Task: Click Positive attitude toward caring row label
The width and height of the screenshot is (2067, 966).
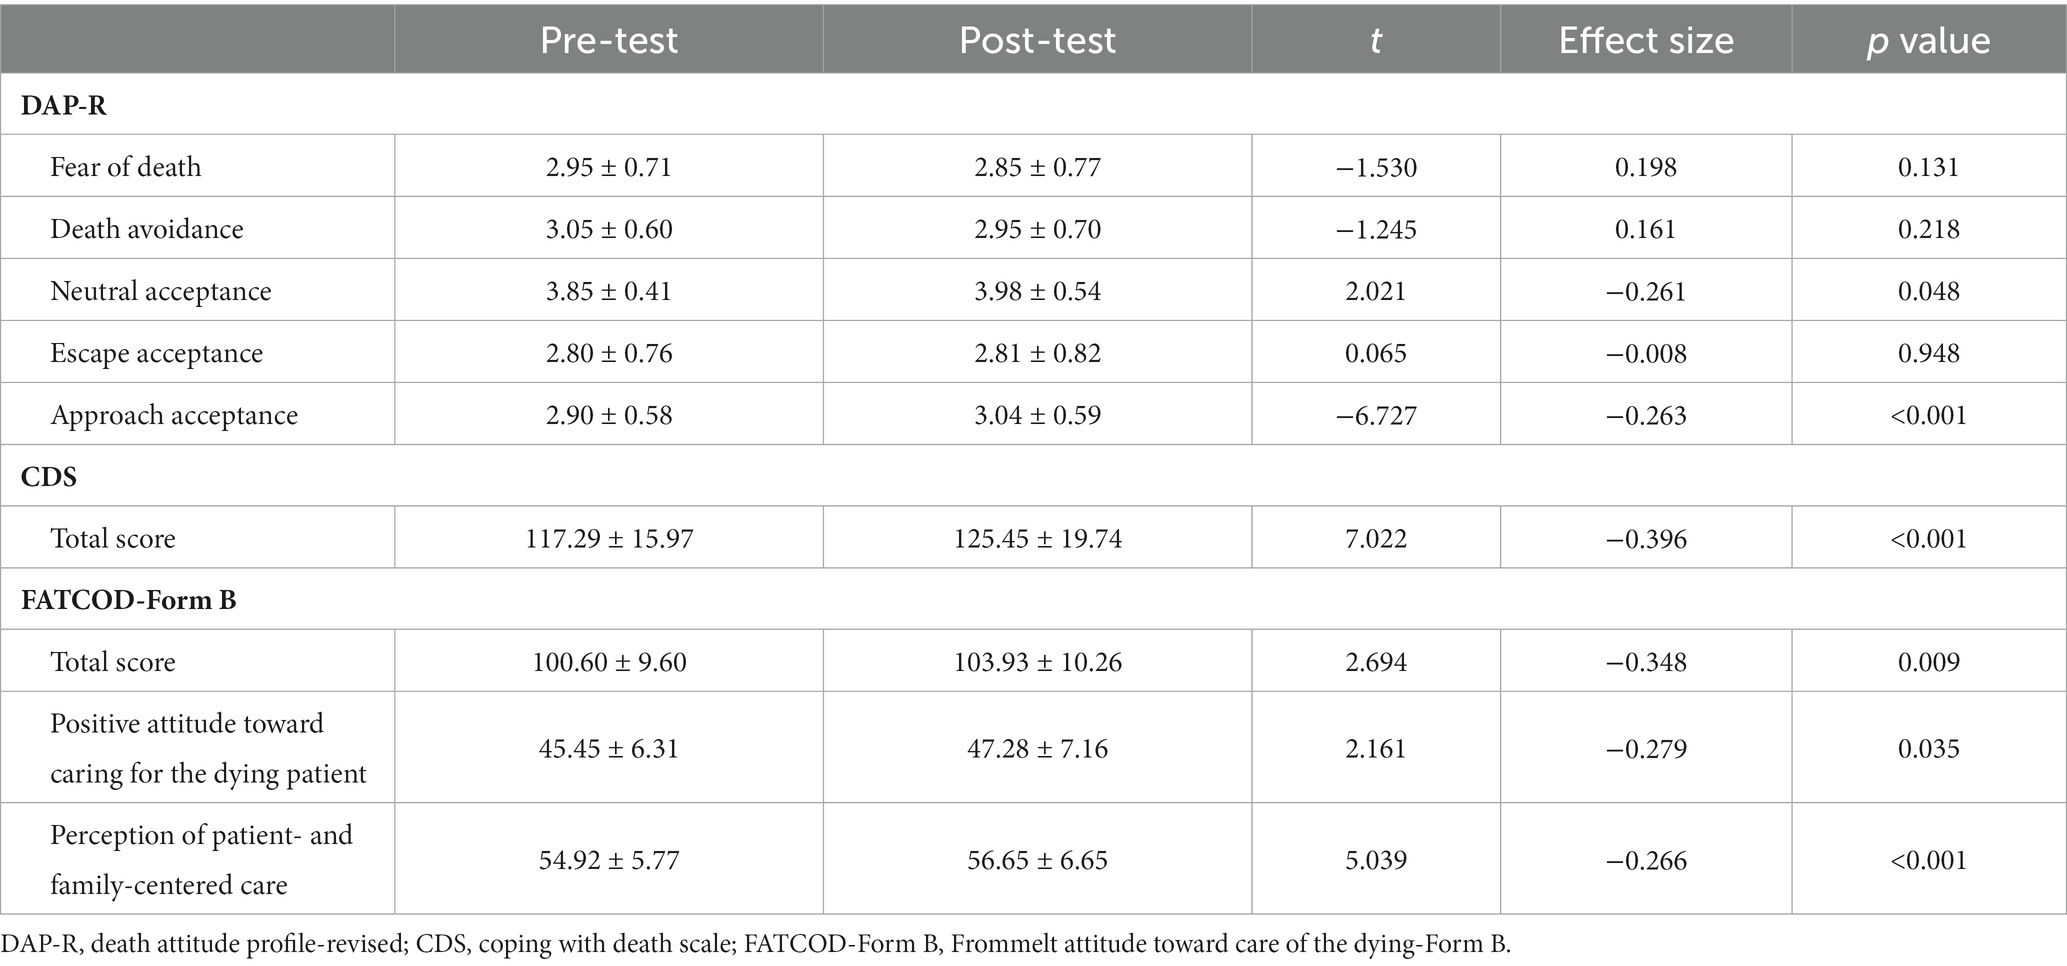Action: [x=209, y=748]
